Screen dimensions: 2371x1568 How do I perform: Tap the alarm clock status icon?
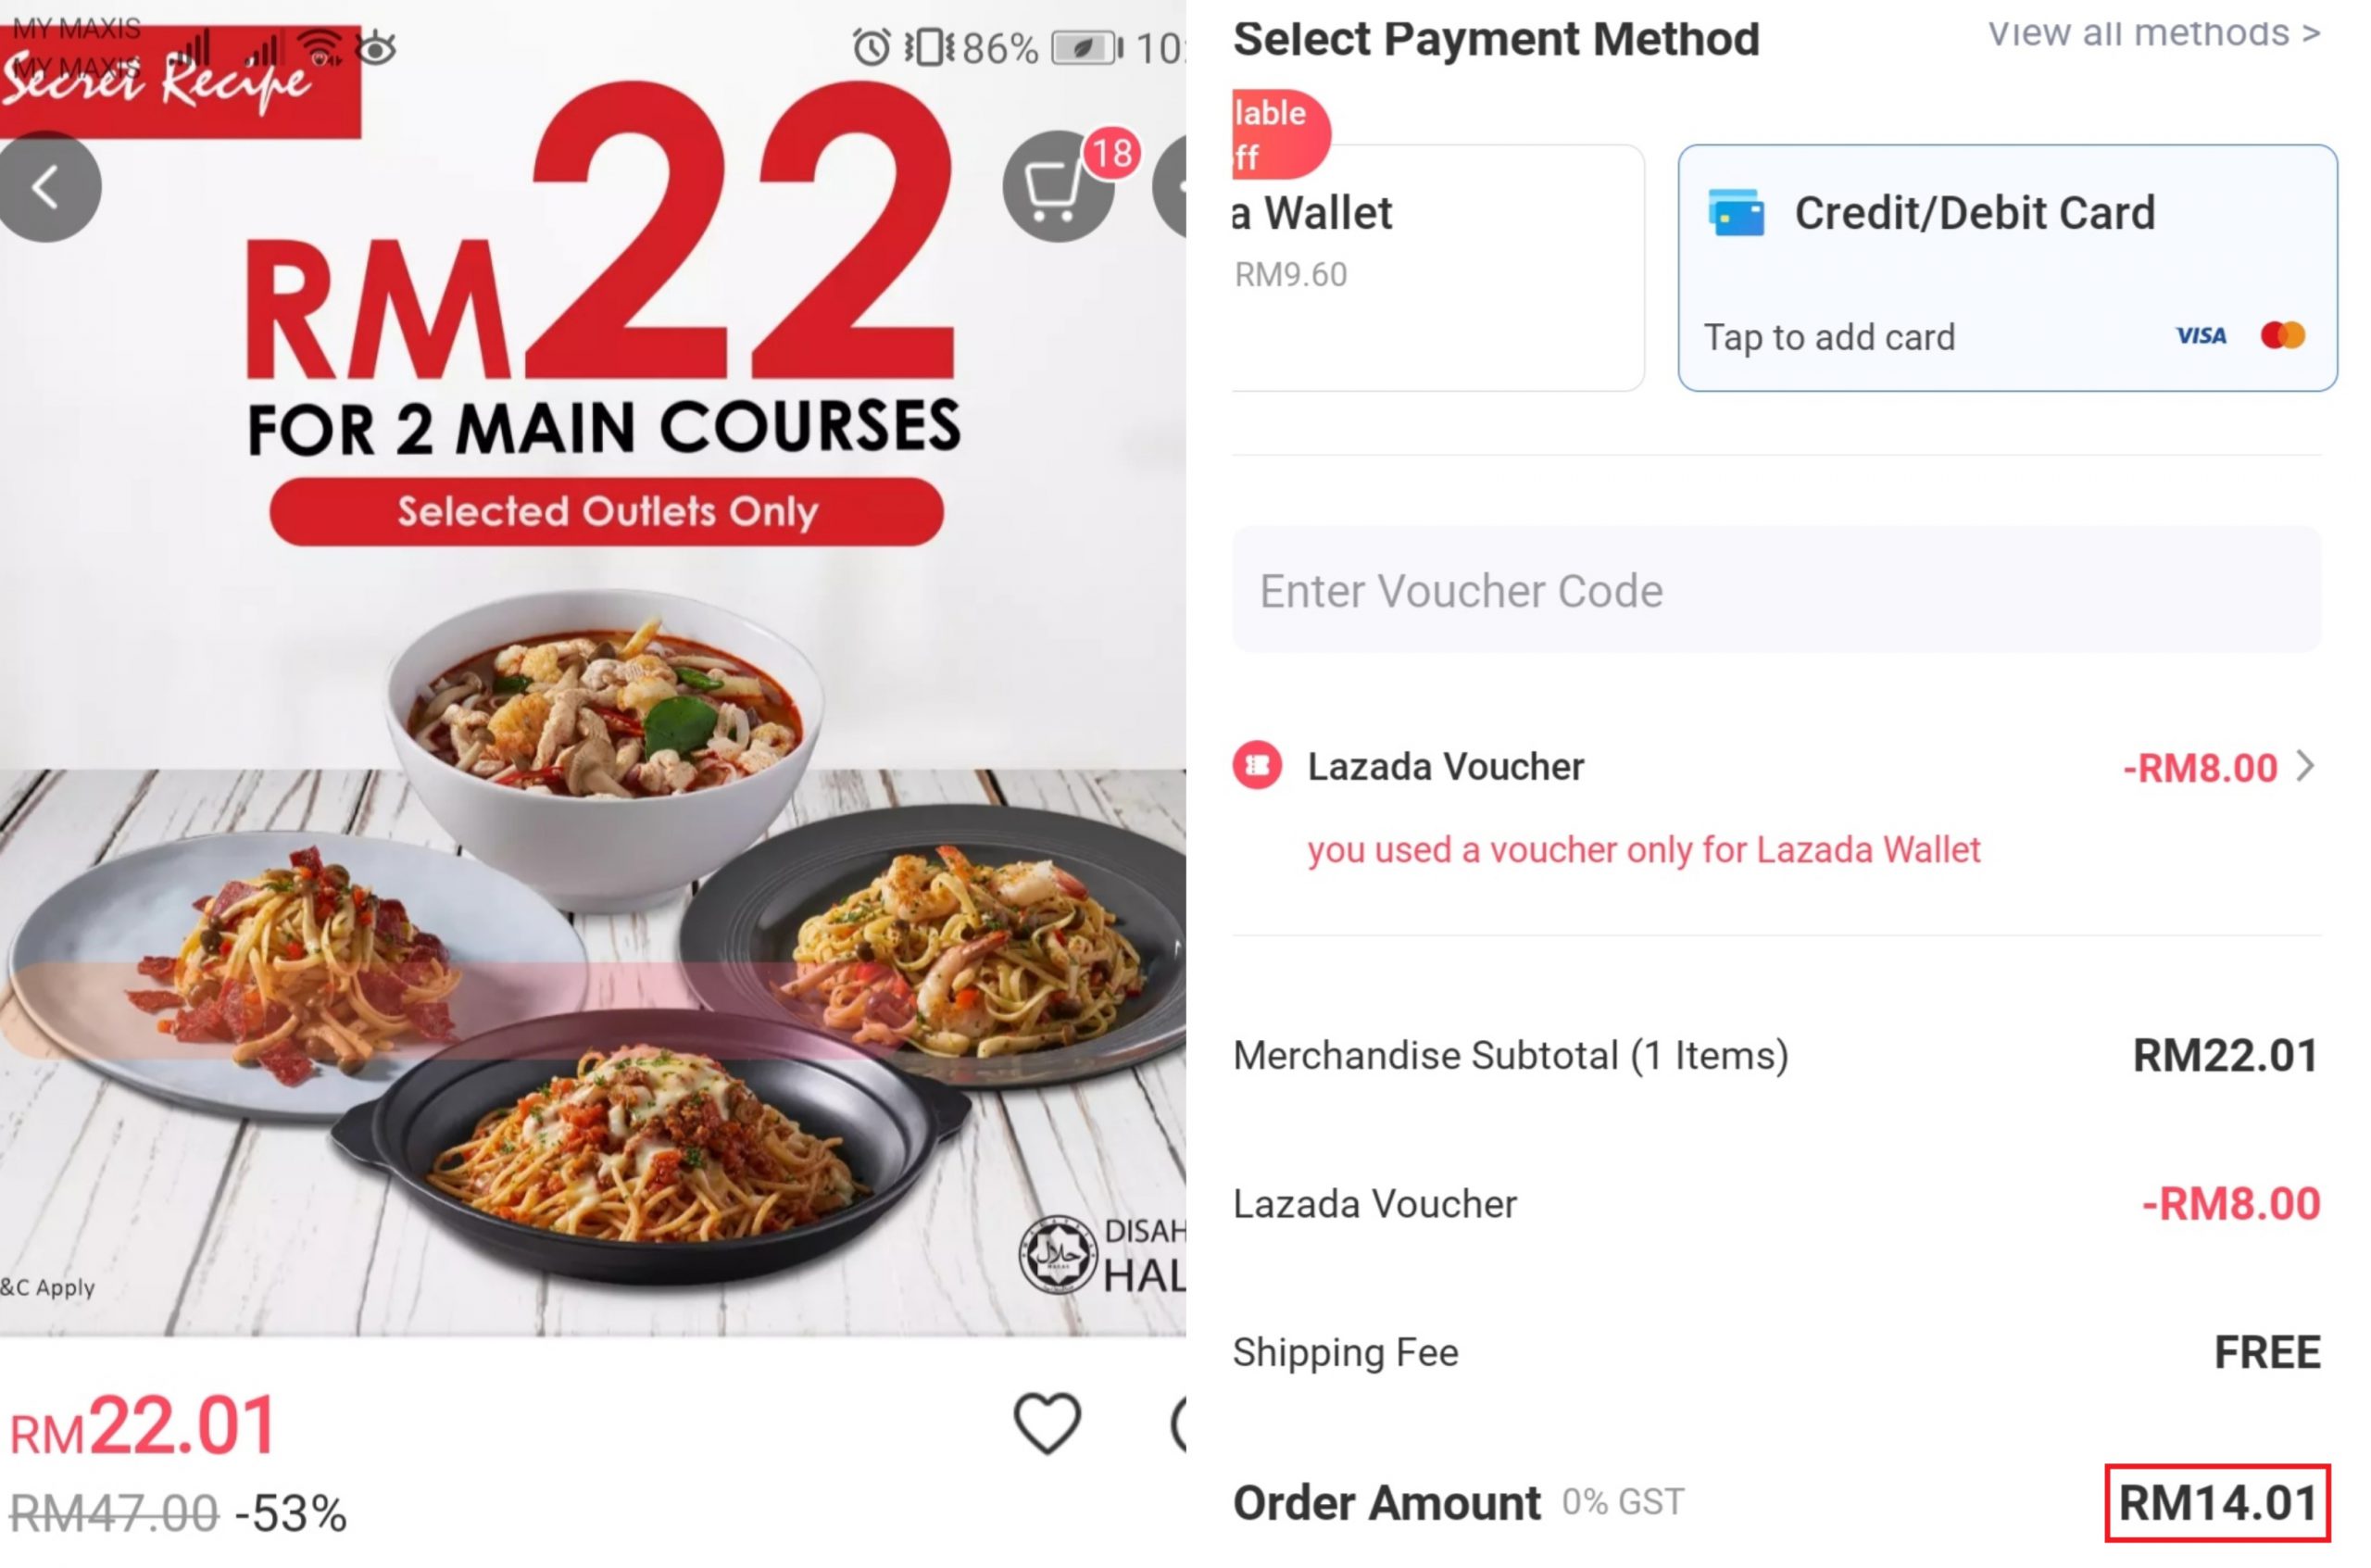[871, 47]
